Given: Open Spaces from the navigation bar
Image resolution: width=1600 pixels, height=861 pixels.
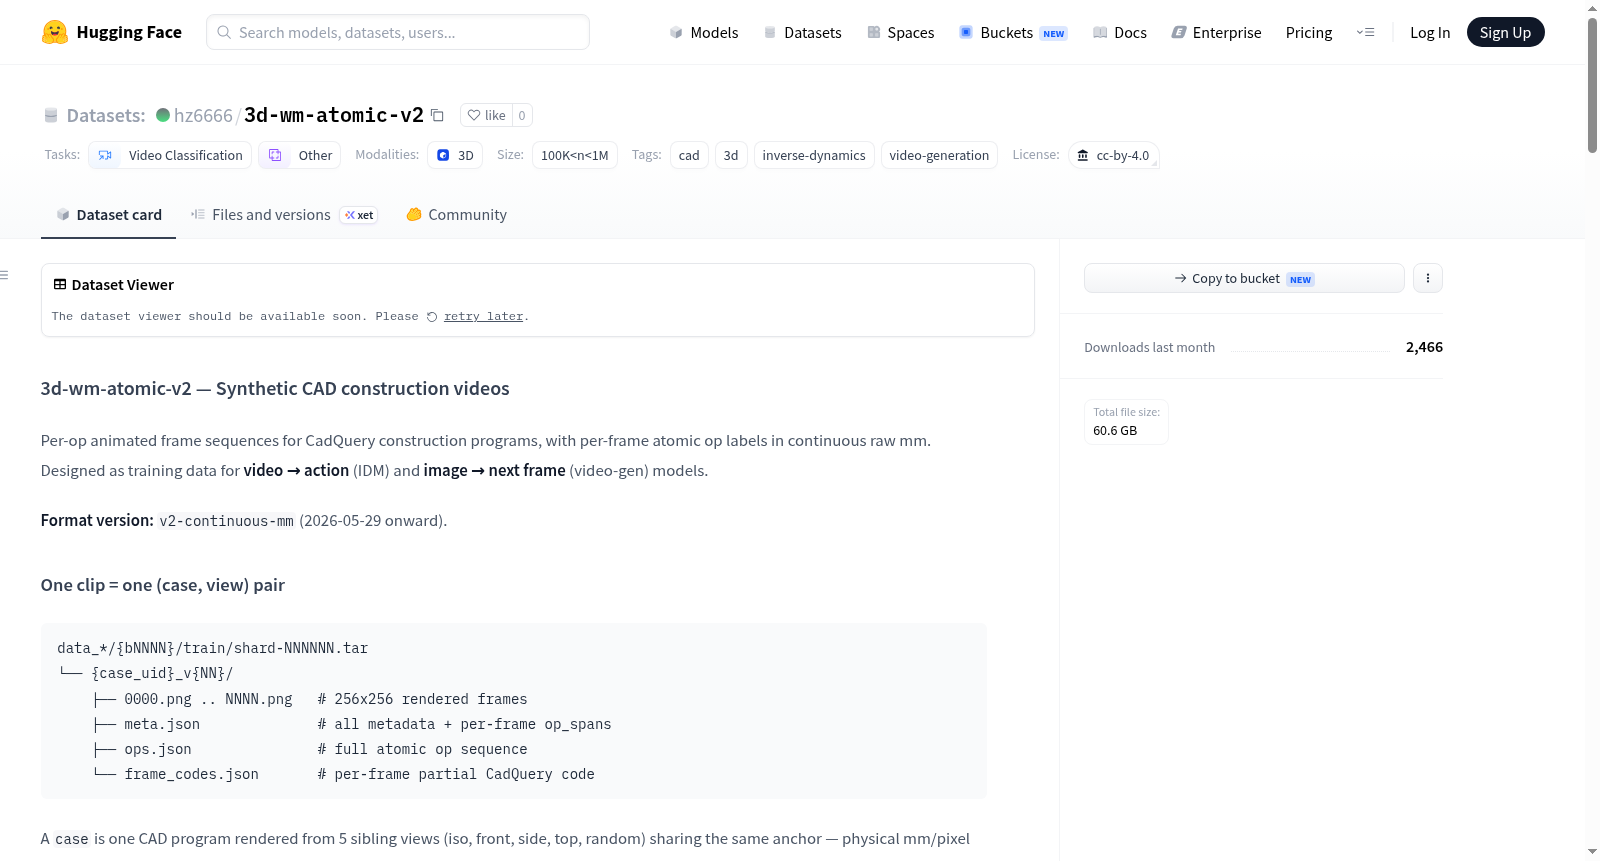Looking at the screenshot, I should pyautogui.click(x=900, y=32).
